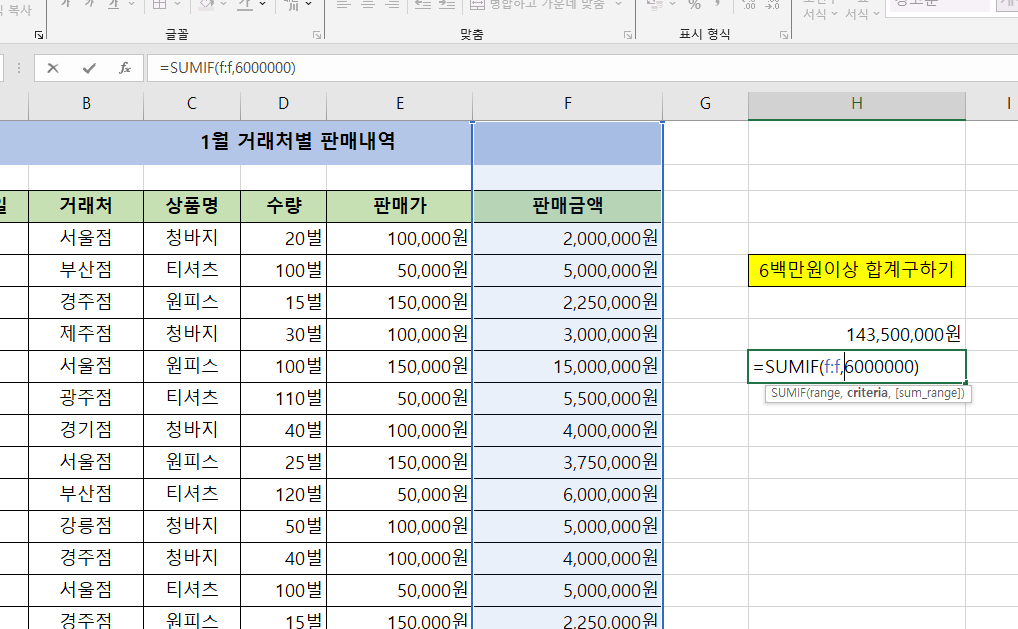Screen dimensions: 1018x629
Task: Apply percent style to the cell
Action: click(x=695, y=5)
